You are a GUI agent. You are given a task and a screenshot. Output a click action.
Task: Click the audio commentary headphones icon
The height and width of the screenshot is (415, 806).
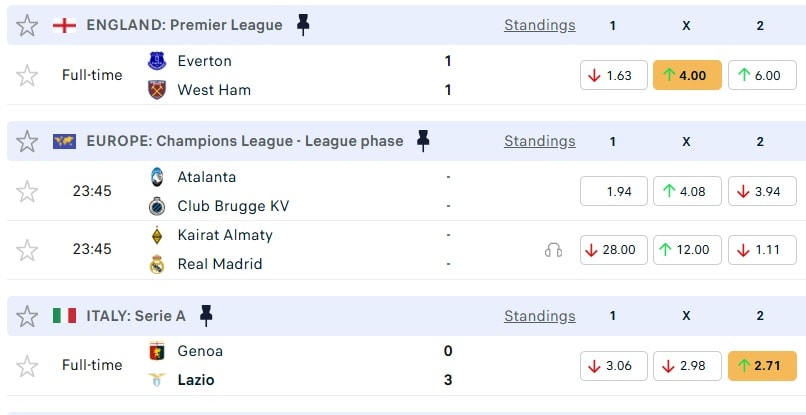553,250
